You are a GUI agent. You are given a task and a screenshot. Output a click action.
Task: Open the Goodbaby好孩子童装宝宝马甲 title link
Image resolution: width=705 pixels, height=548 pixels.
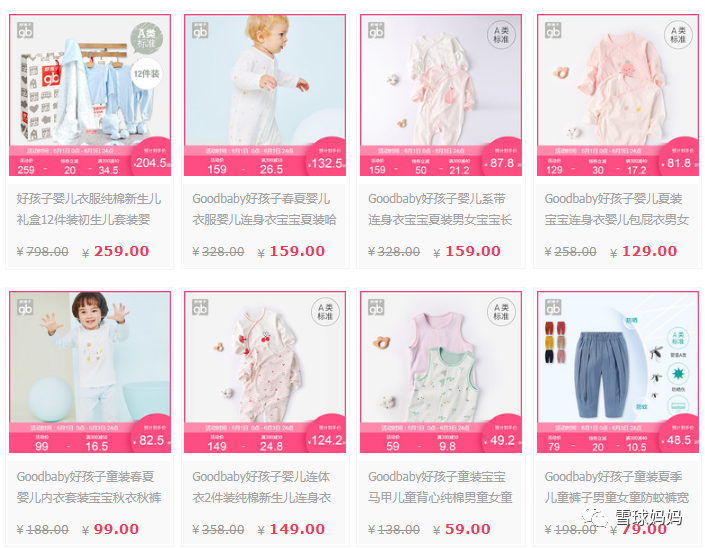point(440,487)
